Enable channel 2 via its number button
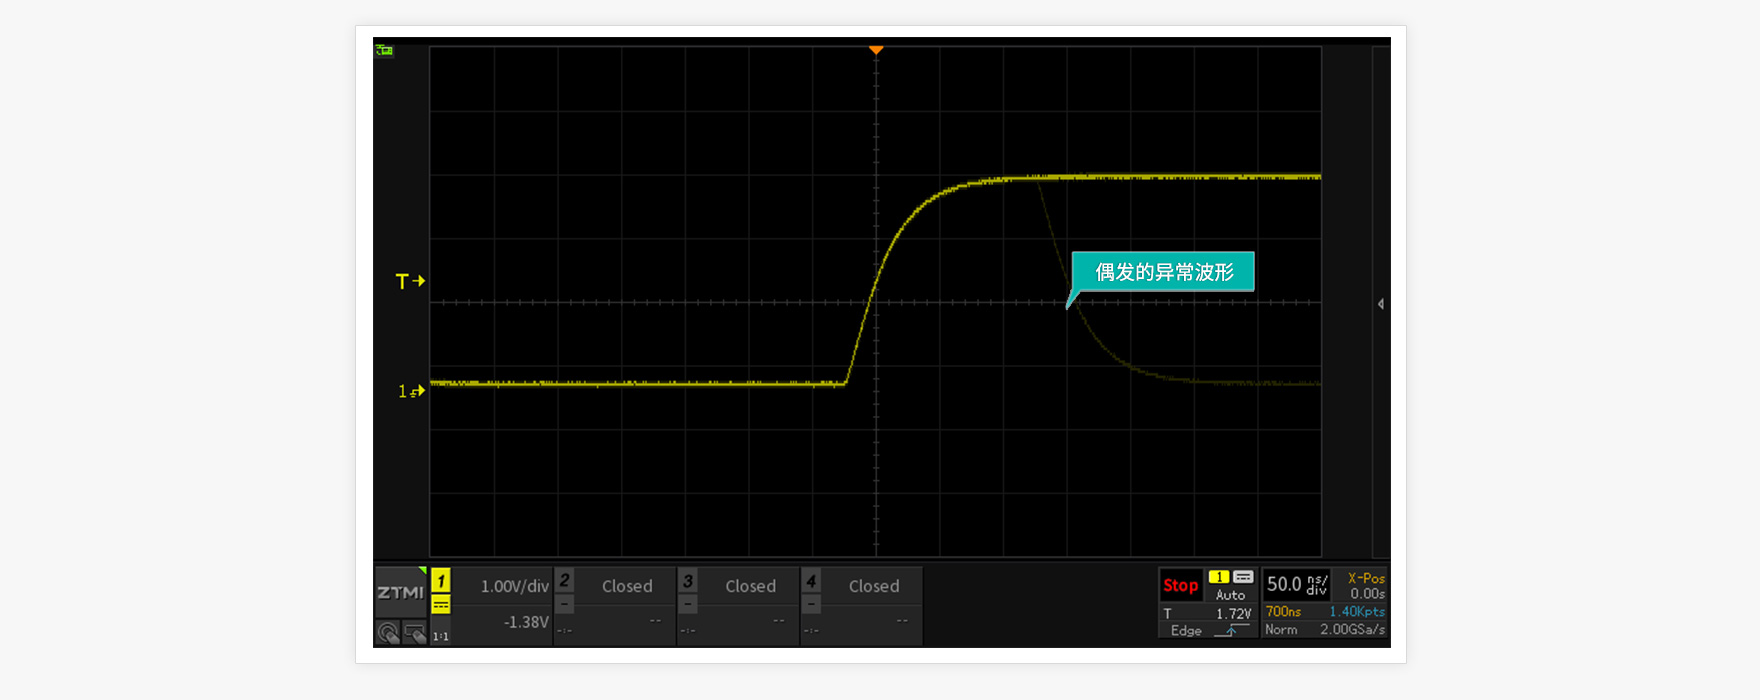1760x700 pixels. tap(565, 581)
